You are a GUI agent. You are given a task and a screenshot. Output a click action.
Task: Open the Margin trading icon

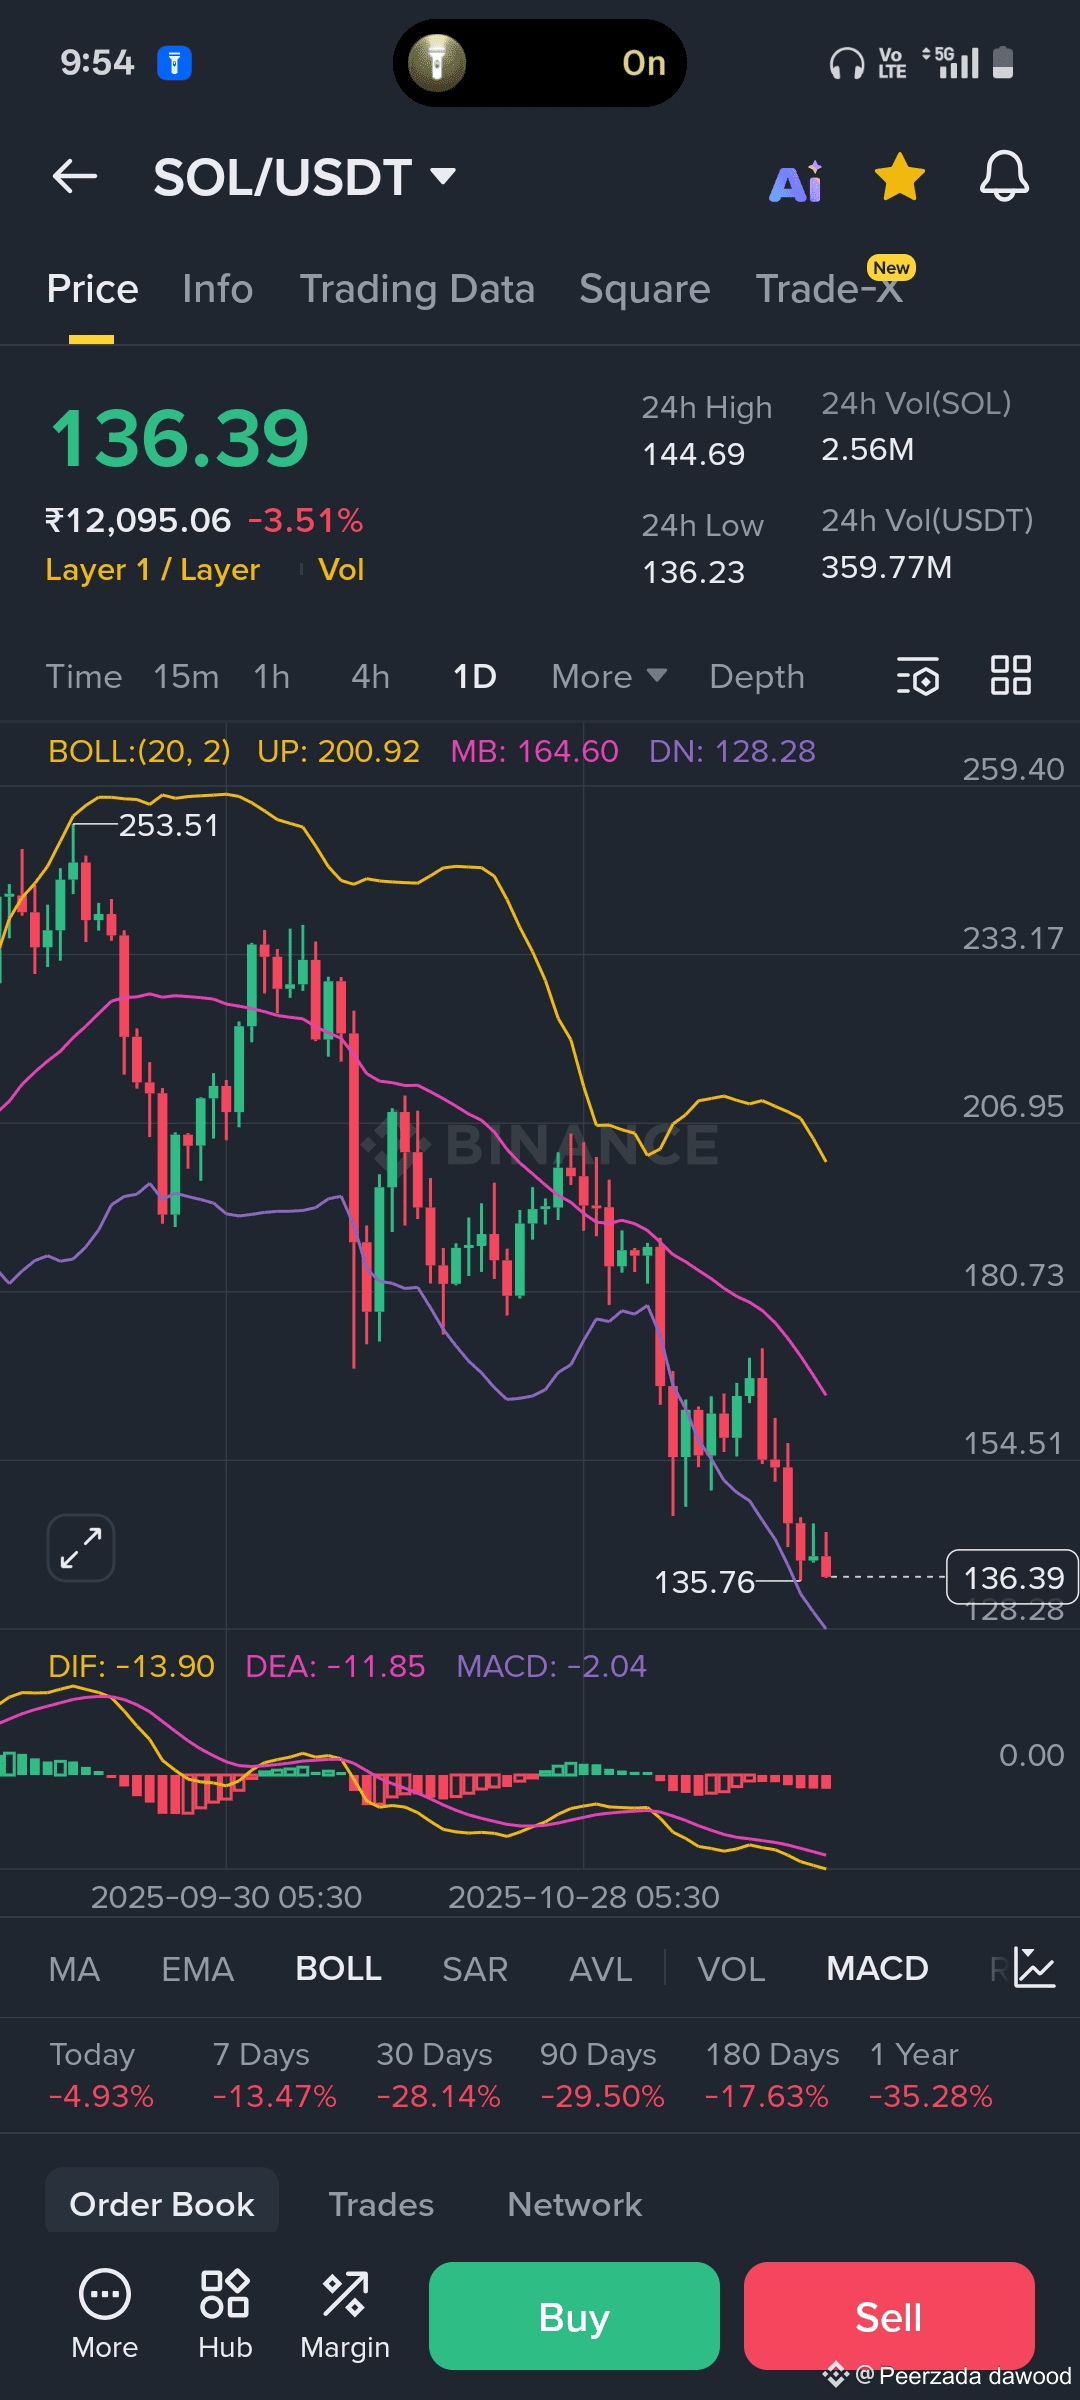pos(345,2312)
